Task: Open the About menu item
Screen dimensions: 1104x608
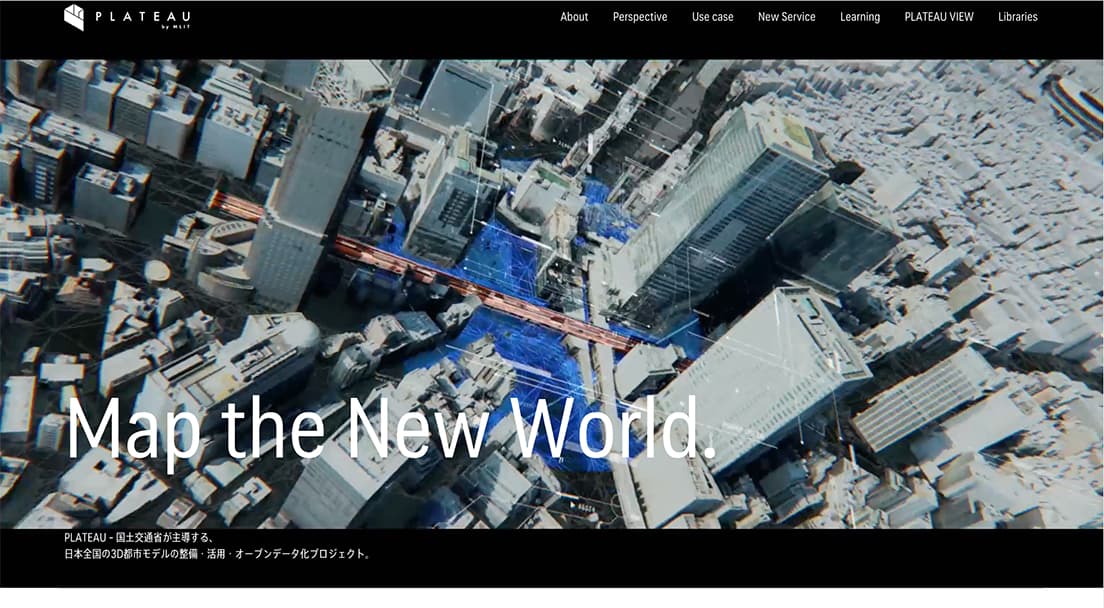Action: pyautogui.click(x=574, y=17)
